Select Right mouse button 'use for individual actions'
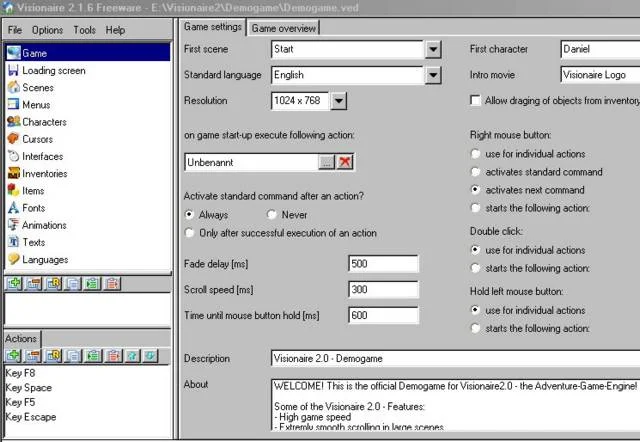640x442 pixels. pos(475,154)
